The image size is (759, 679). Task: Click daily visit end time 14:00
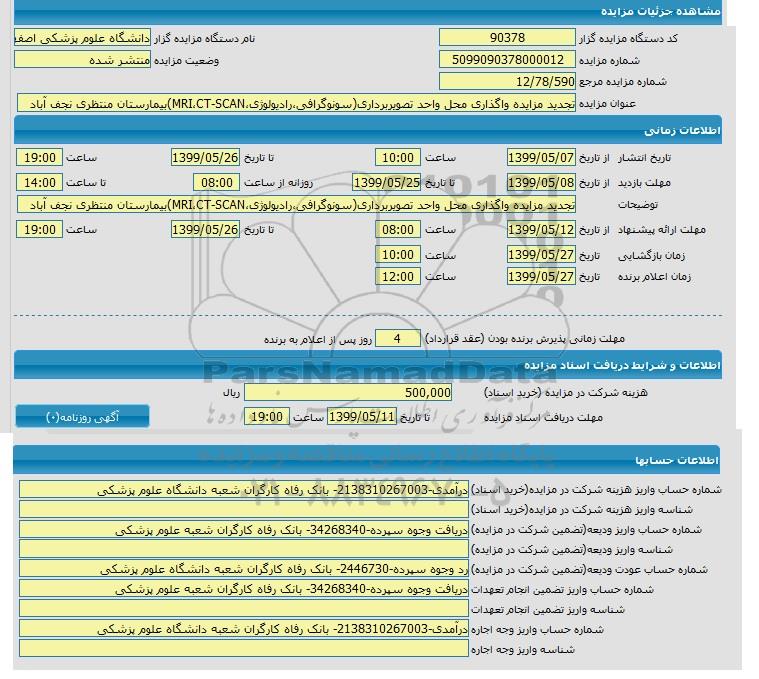tap(40, 182)
